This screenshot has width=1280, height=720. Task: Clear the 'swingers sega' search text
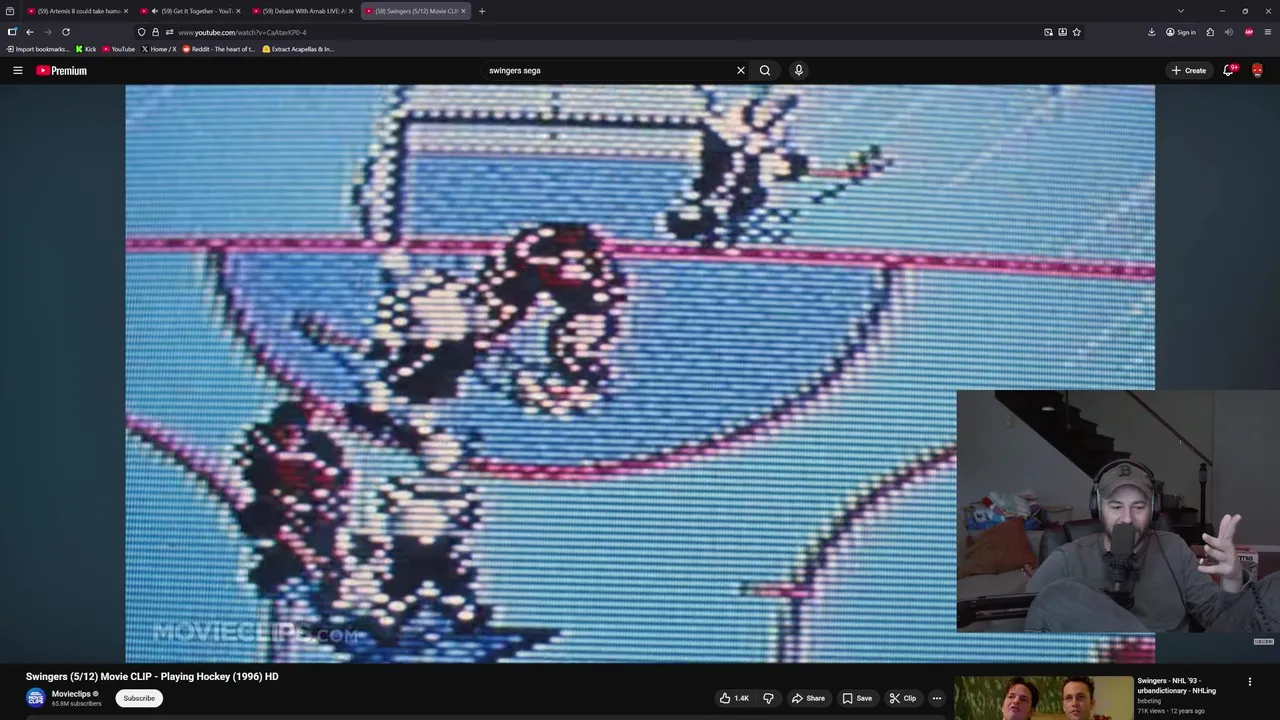(x=741, y=70)
